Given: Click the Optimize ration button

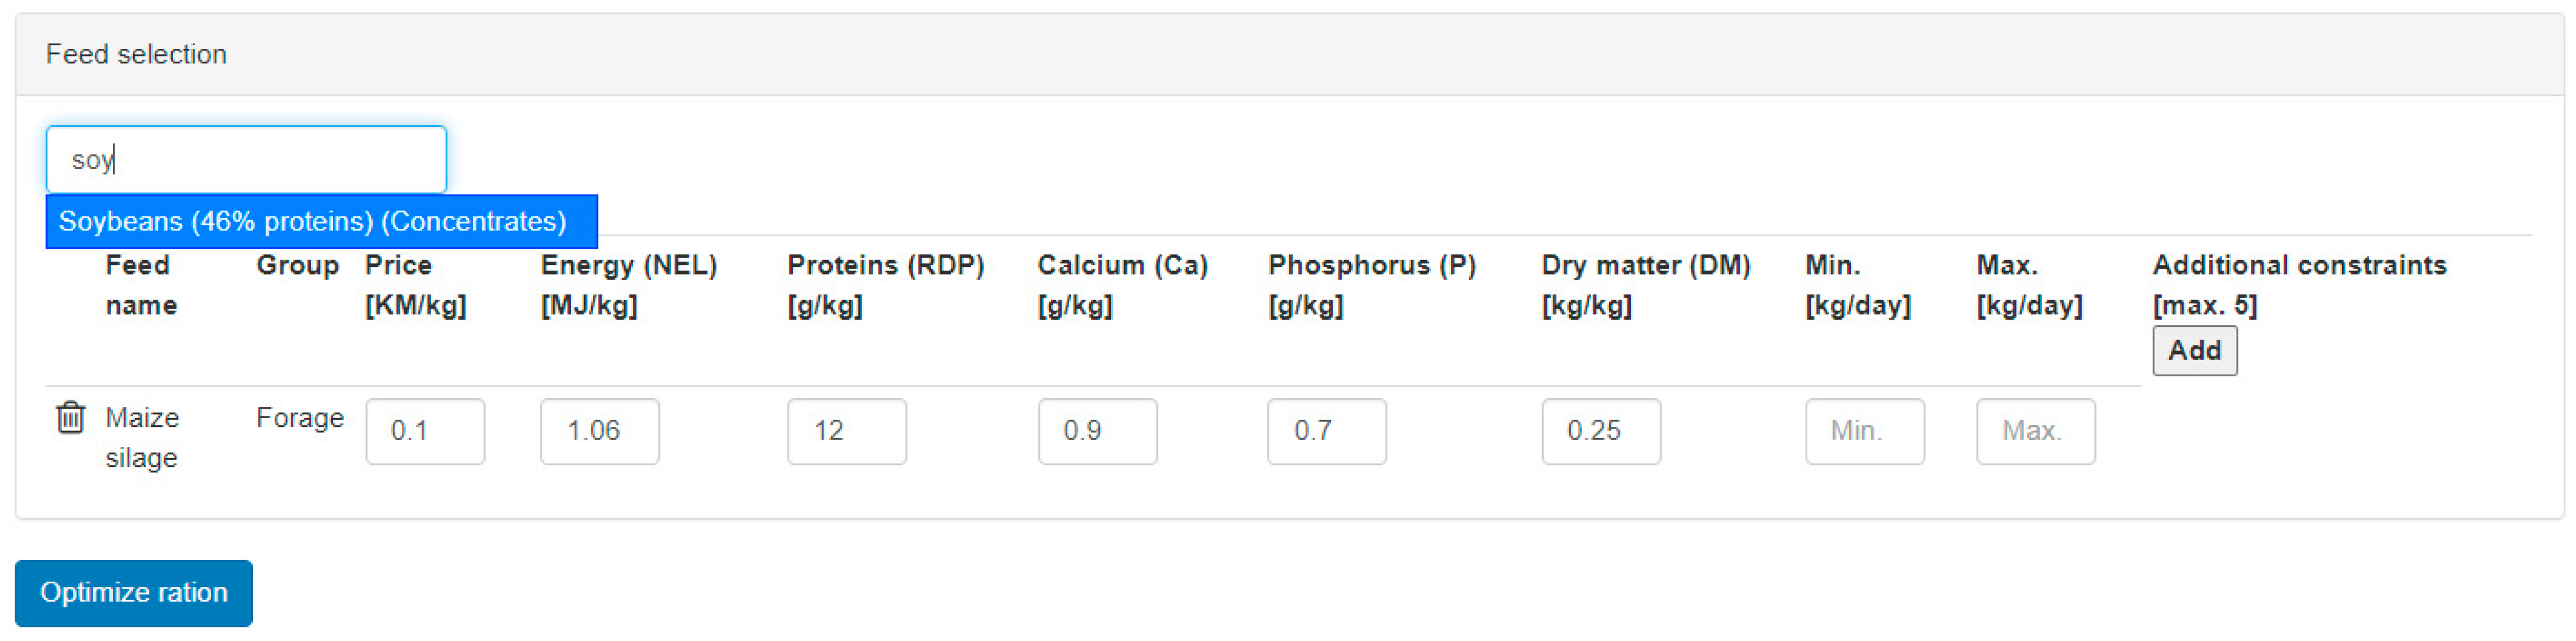Looking at the screenshot, I should click(133, 592).
